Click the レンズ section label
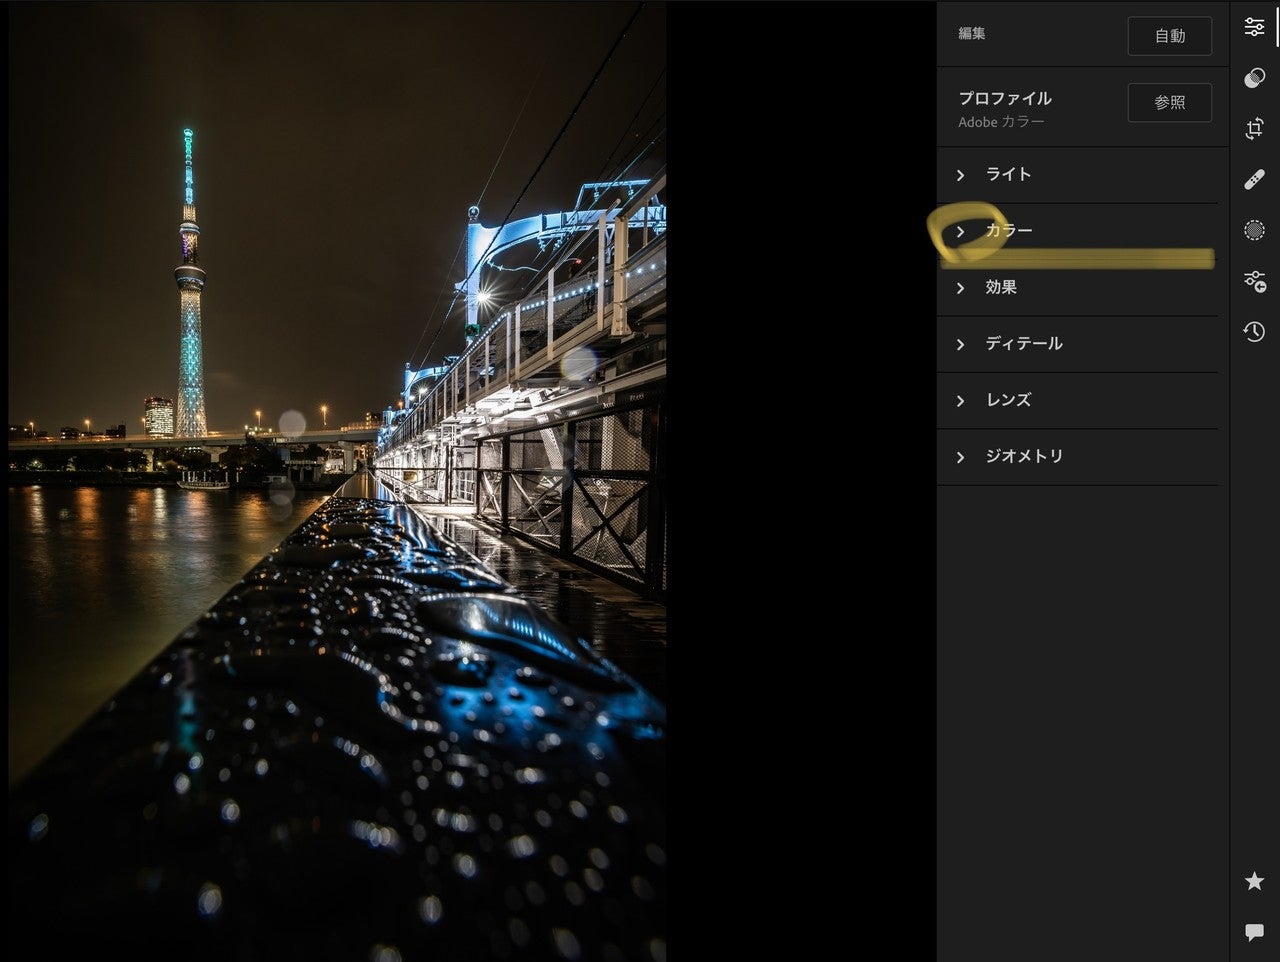The width and height of the screenshot is (1280, 962). pyautogui.click(x=1008, y=399)
